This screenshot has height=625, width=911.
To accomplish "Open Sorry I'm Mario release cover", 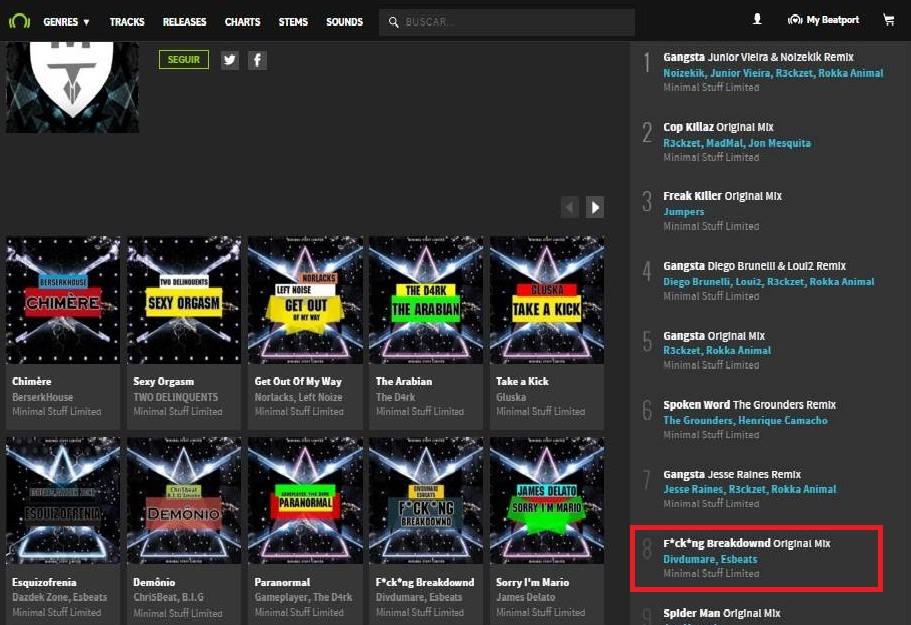I will 547,501.
